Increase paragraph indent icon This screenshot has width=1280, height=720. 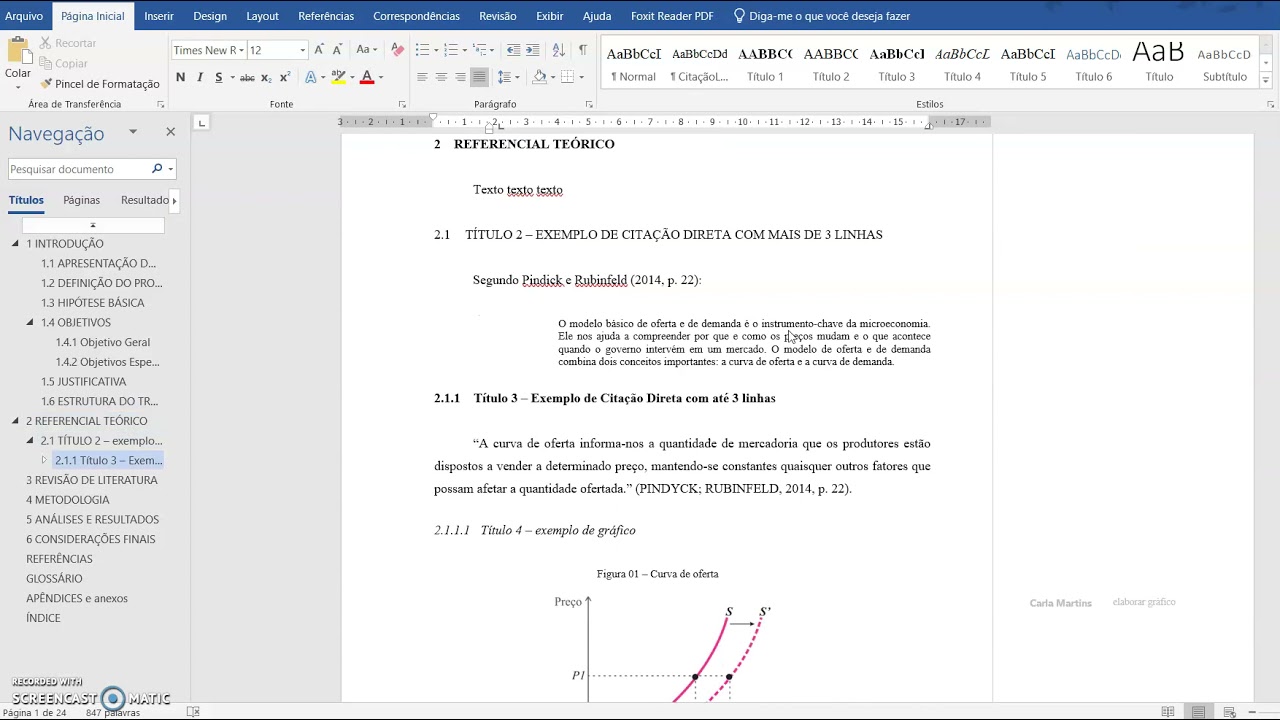point(532,50)
